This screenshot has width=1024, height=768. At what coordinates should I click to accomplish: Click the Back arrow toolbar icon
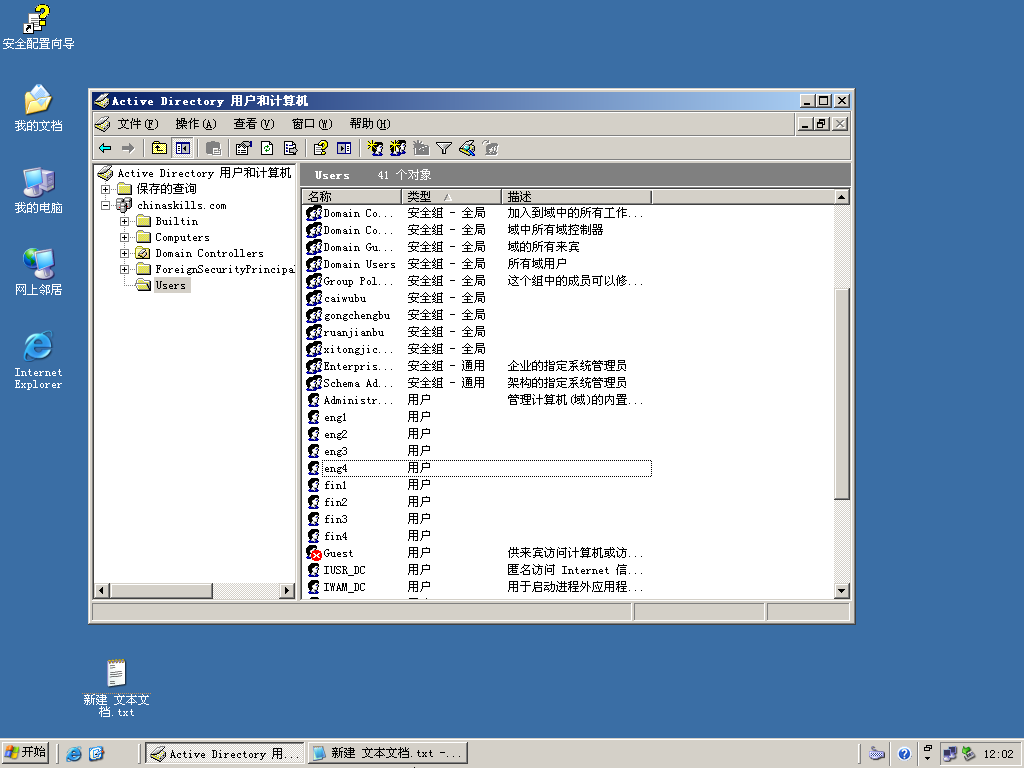click(x=105, y=148)
